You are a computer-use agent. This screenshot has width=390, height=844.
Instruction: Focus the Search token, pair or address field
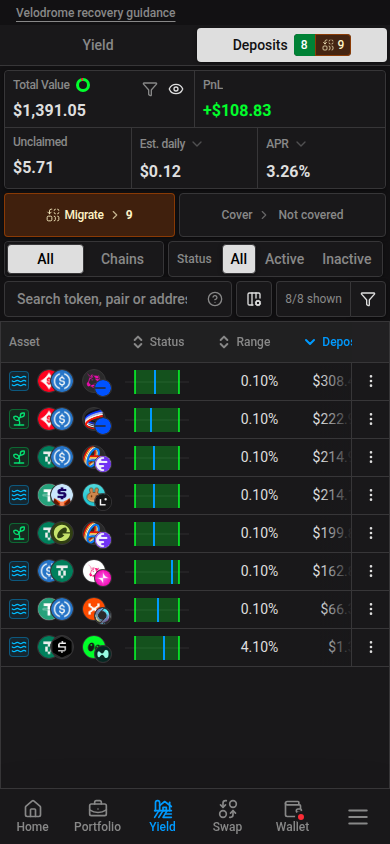pos(102,299)
